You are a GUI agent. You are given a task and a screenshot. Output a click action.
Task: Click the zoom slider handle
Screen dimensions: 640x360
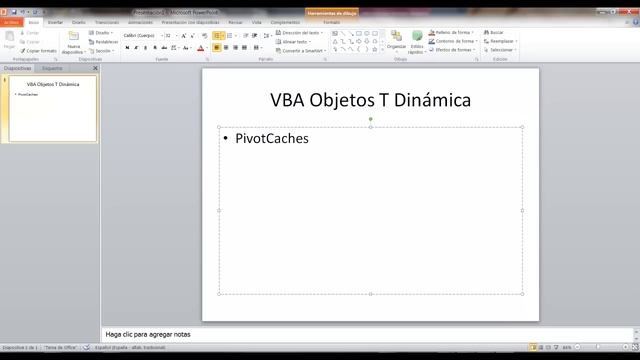(598, 347)
